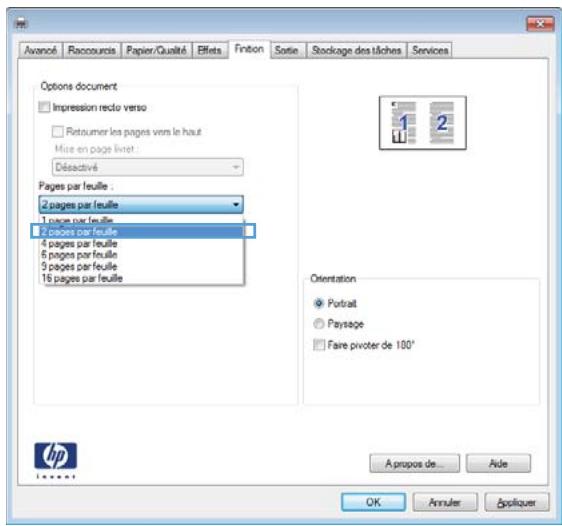Switch to the Raccourcis tab
562x526 pixels.
coord(92,50)
